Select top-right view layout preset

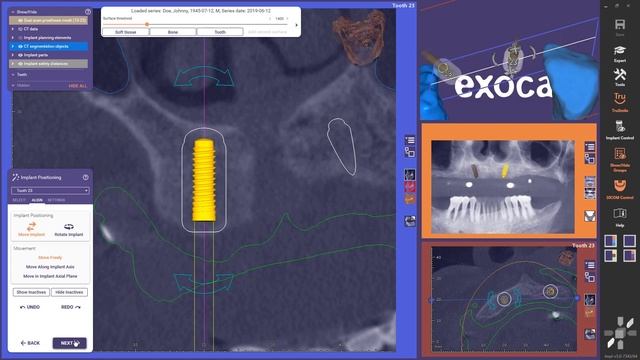[629, 241]
